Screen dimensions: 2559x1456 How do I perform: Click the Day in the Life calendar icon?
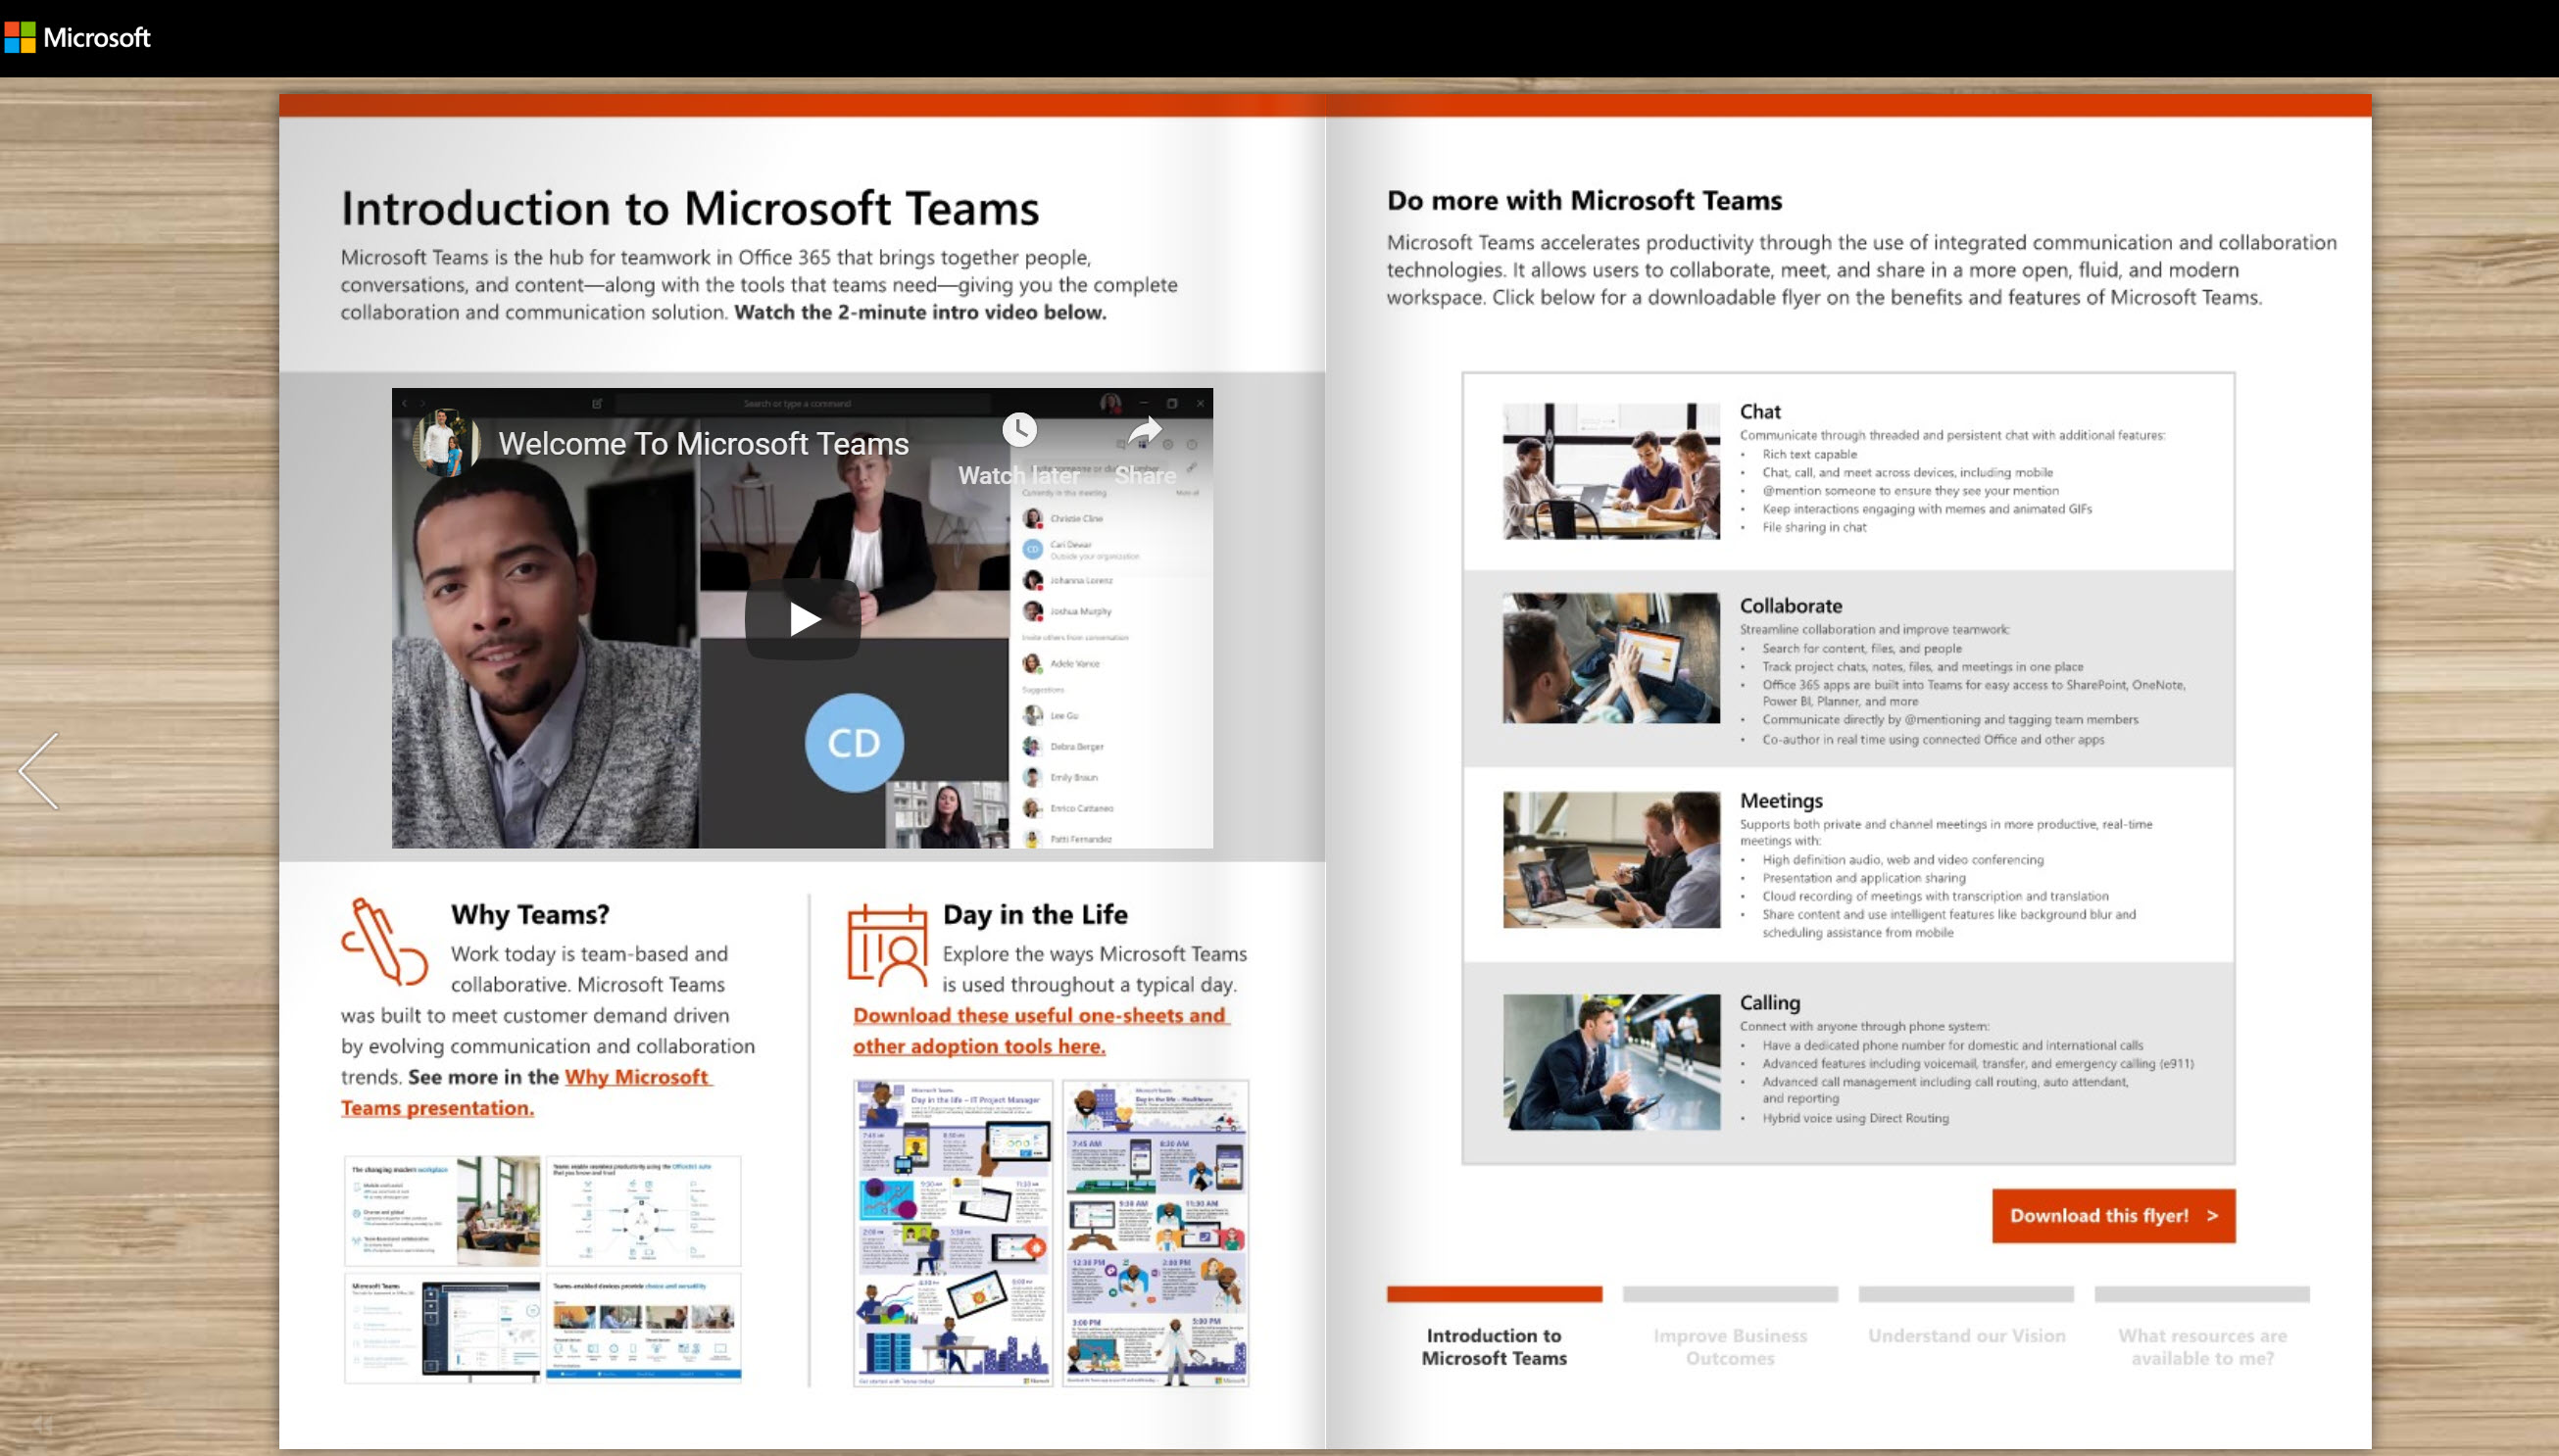pos(887,944)
